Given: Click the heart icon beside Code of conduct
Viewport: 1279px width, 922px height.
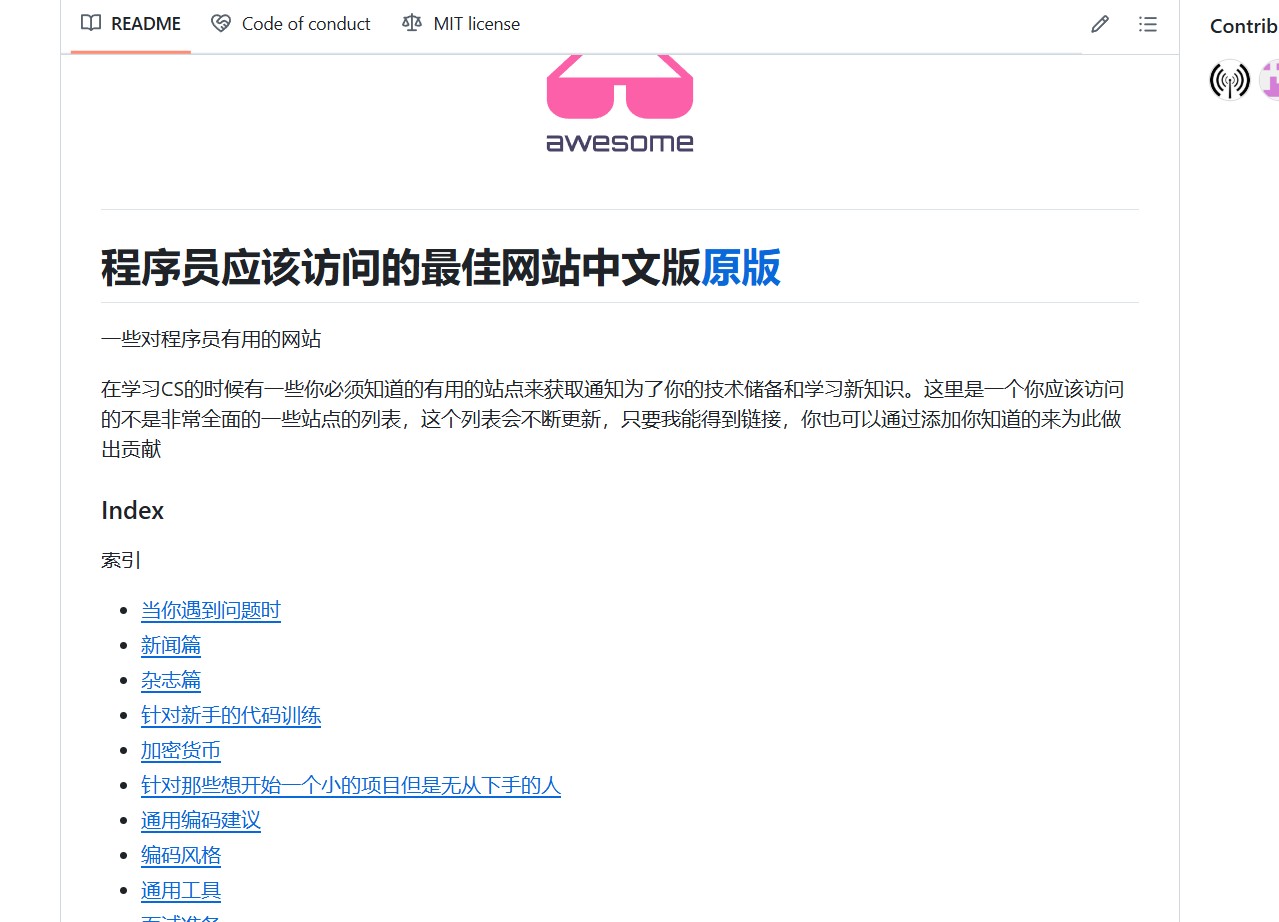Looking at the screenshot, I should click(221, 23).
